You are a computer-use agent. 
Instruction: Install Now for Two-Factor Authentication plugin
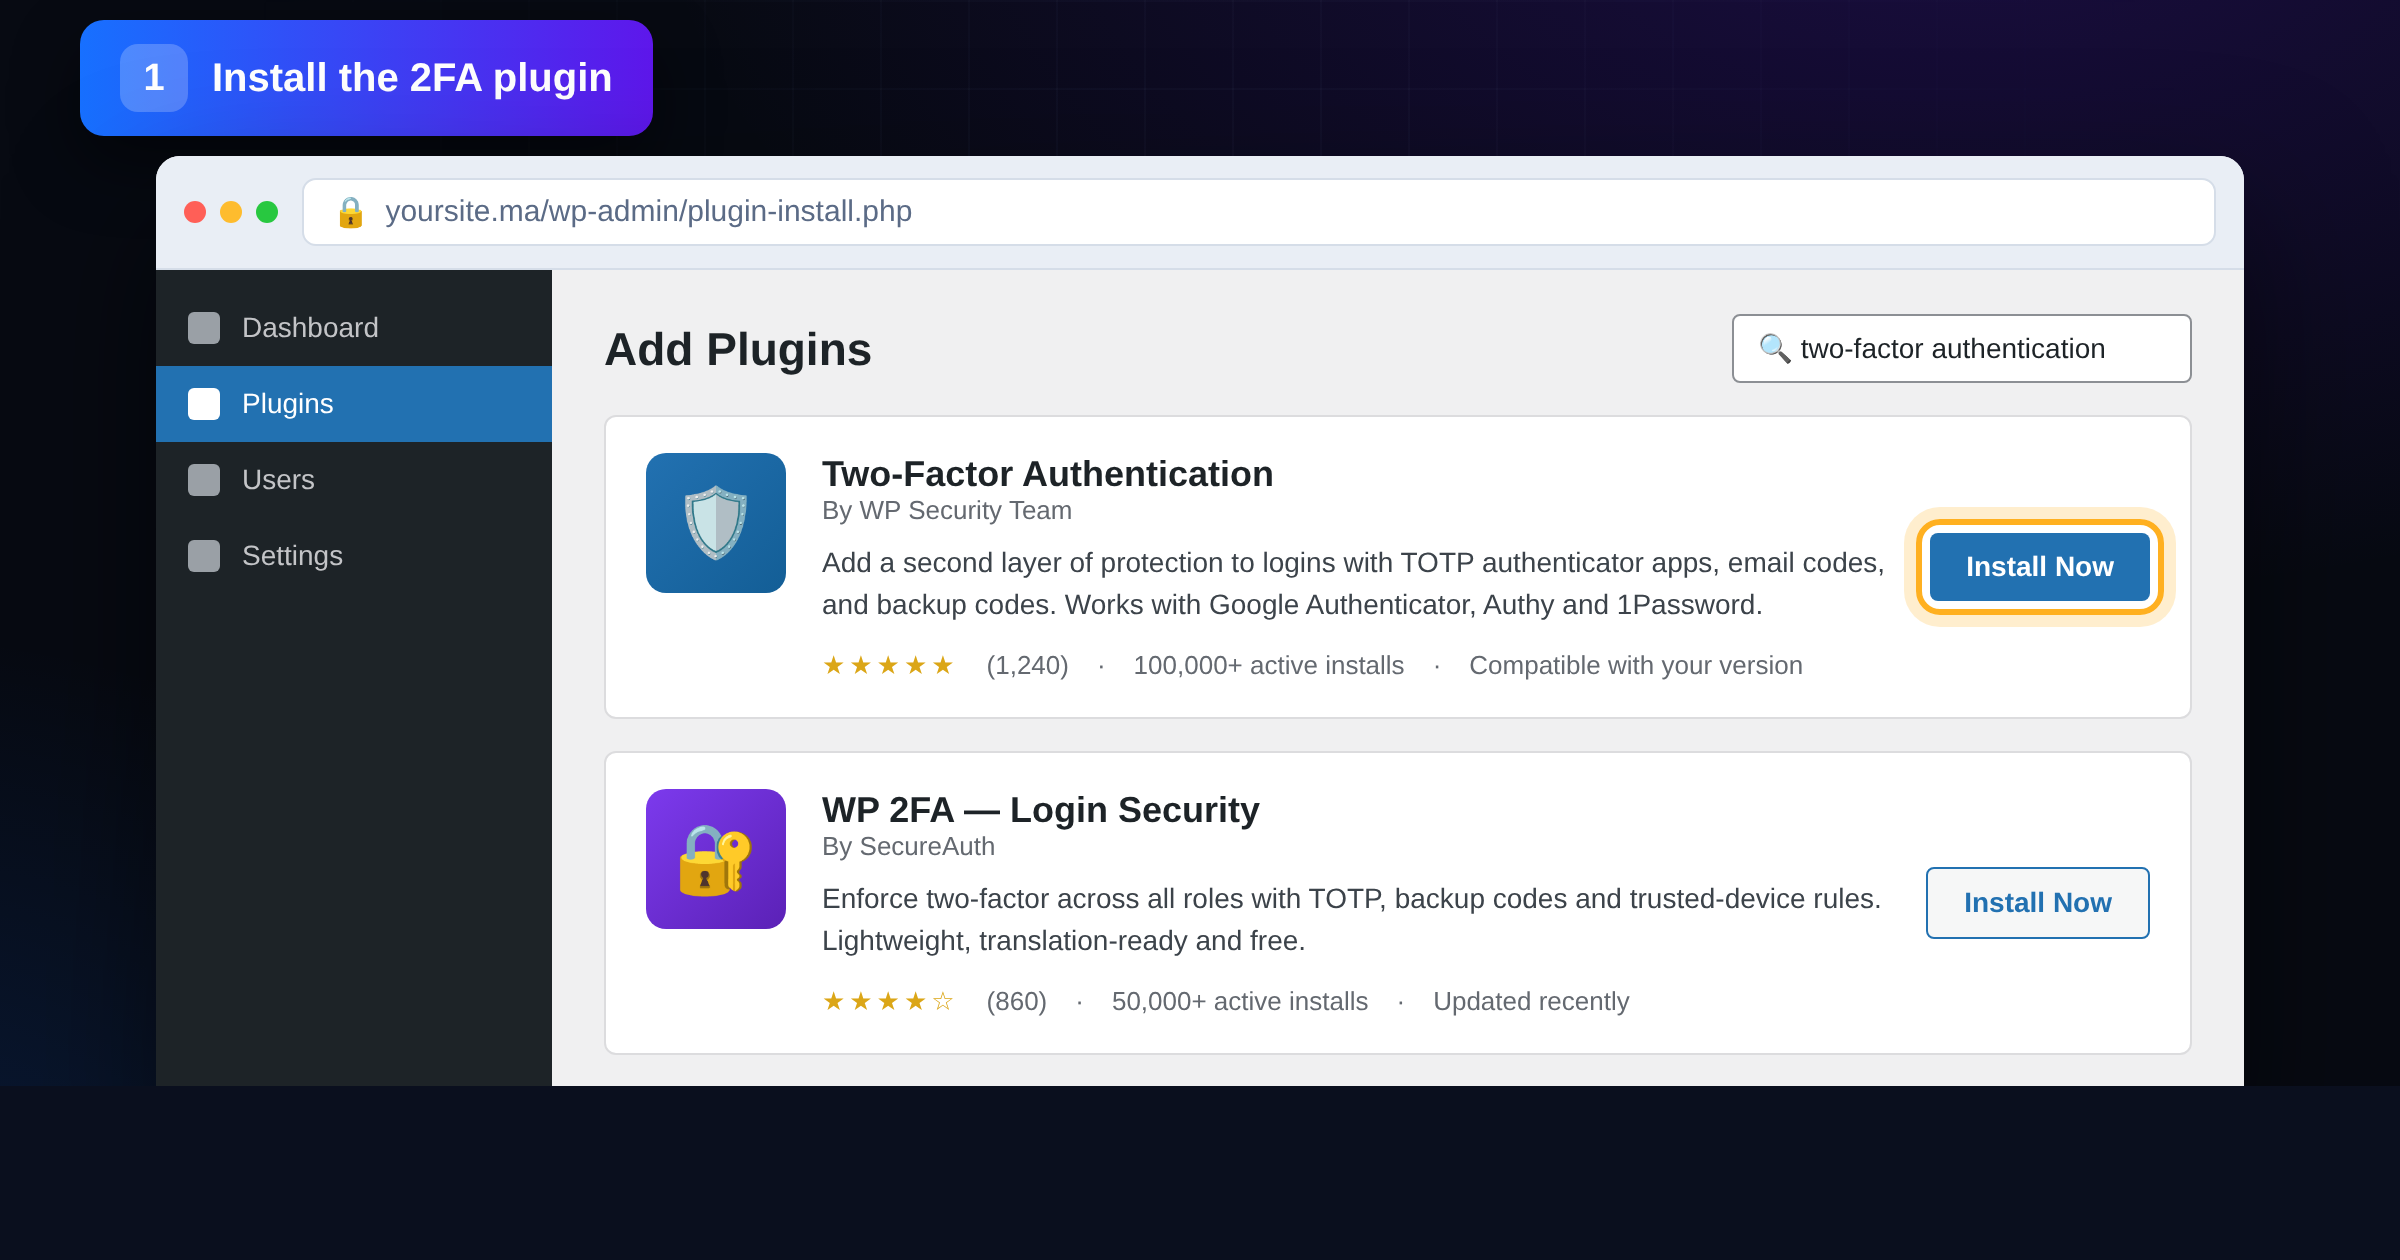point(2040,567)
